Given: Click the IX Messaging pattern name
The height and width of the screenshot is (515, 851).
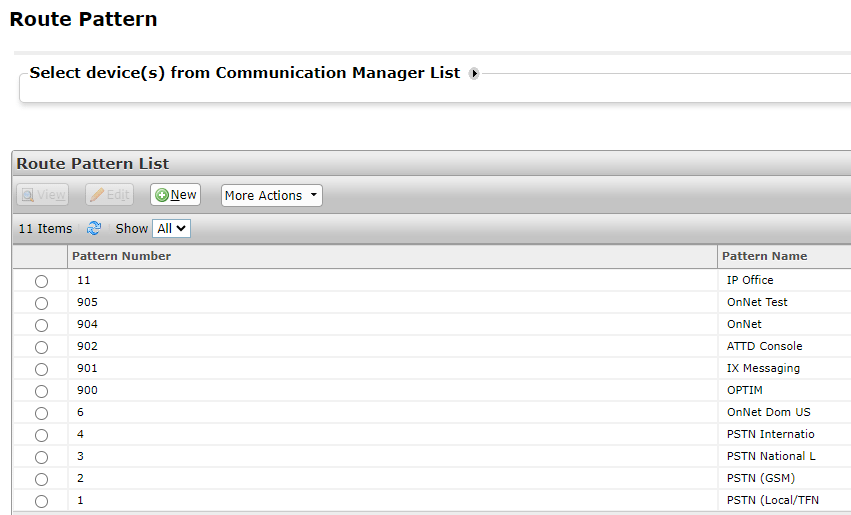Looking at the screenshot, I should pos(763,368).
